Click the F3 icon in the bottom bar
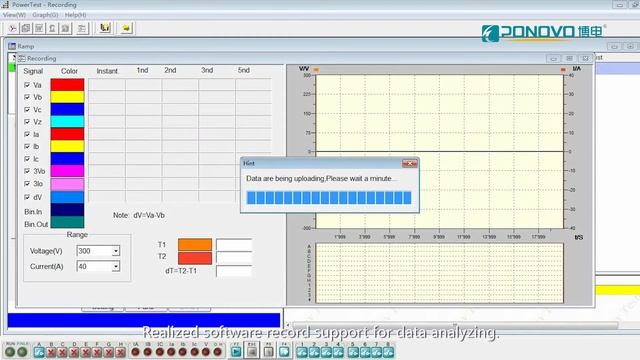The width and height of the screenshot is (640, 360). click(x=269, y=351)
